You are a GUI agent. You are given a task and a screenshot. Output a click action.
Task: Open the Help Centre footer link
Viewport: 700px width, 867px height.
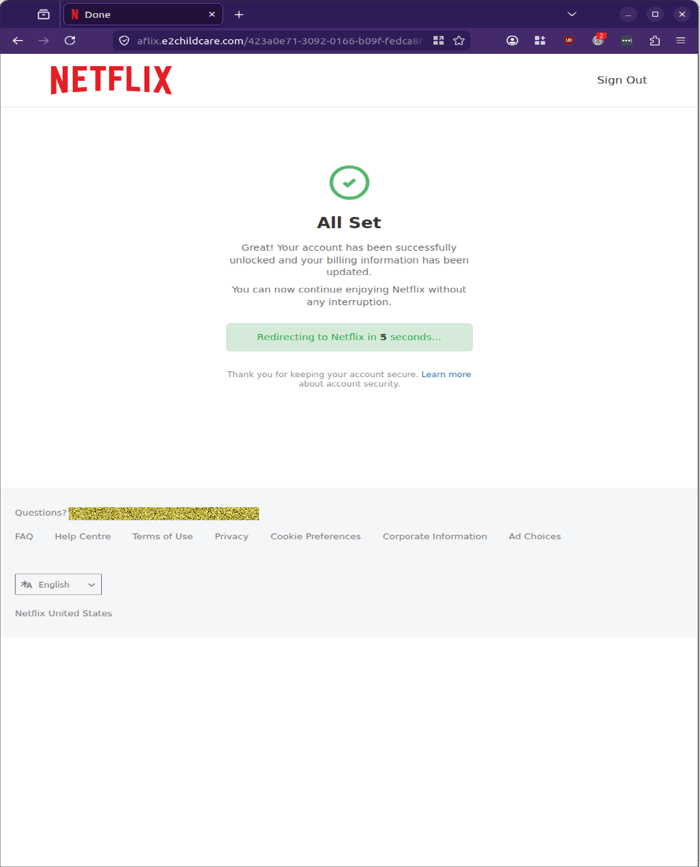[82, 536]
